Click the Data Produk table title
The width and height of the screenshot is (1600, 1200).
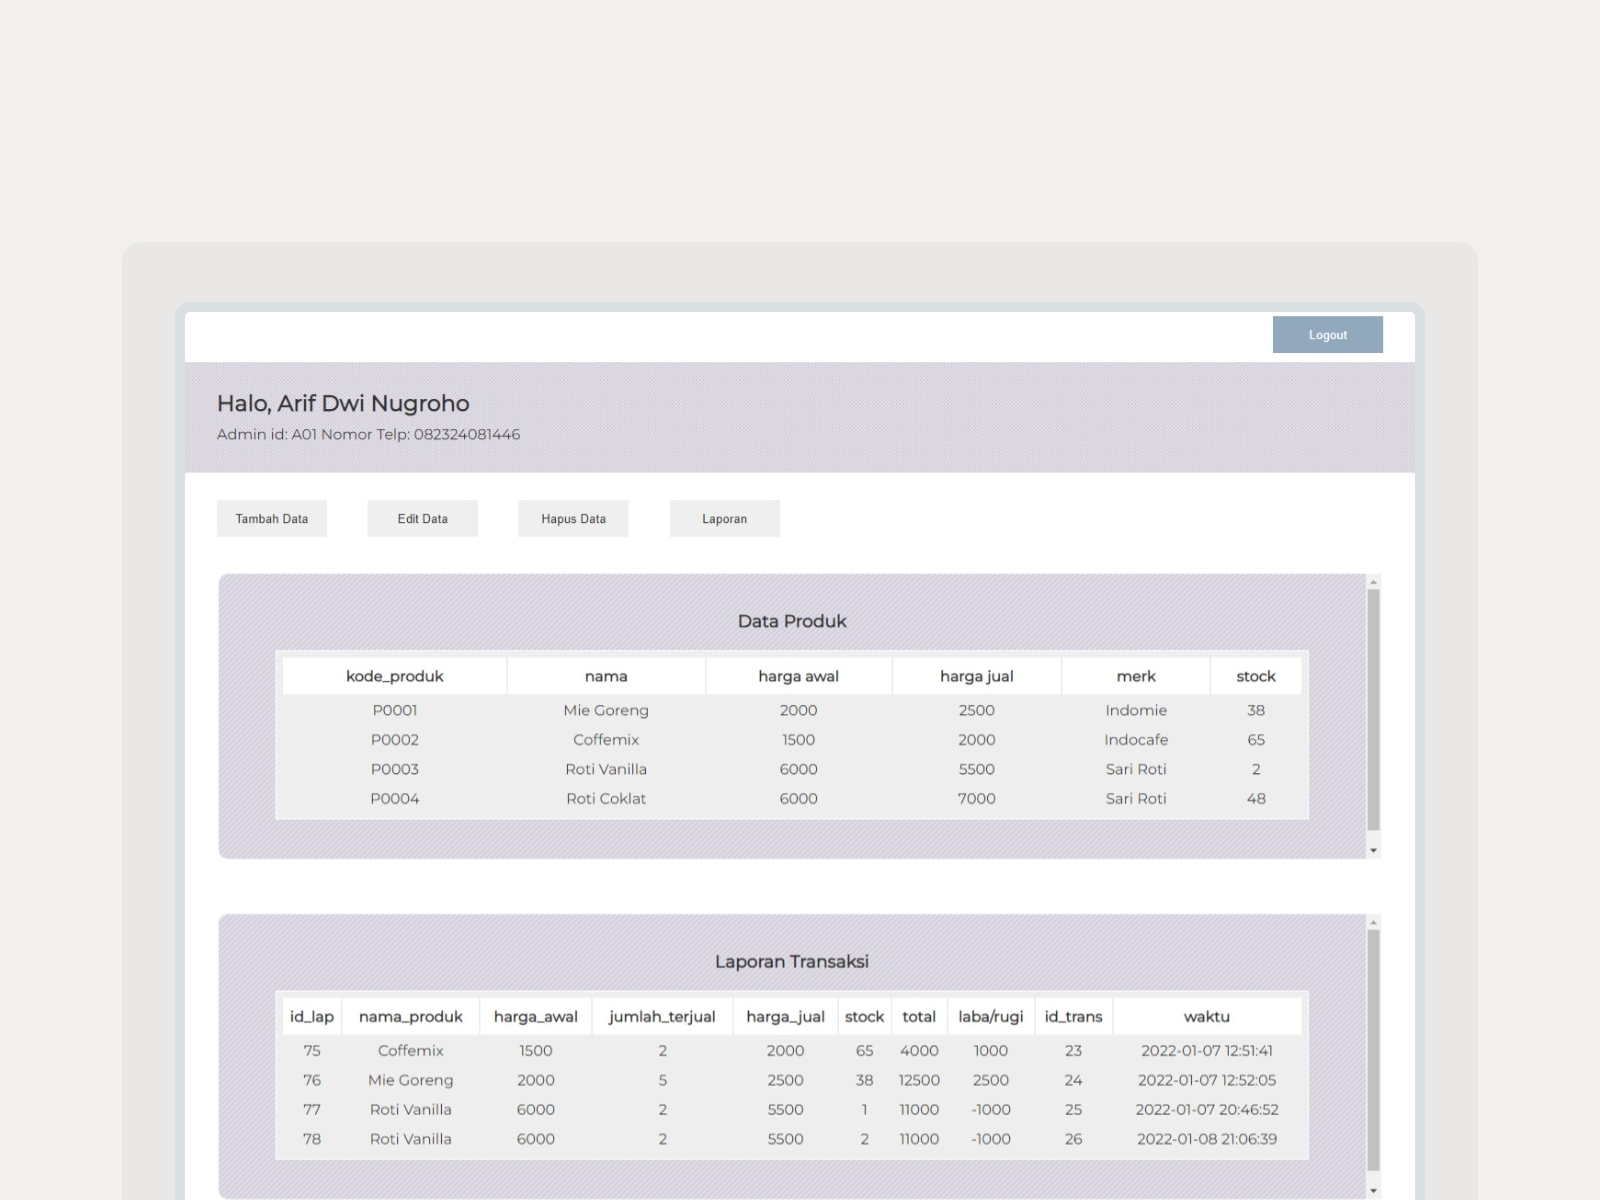[792, 621]
